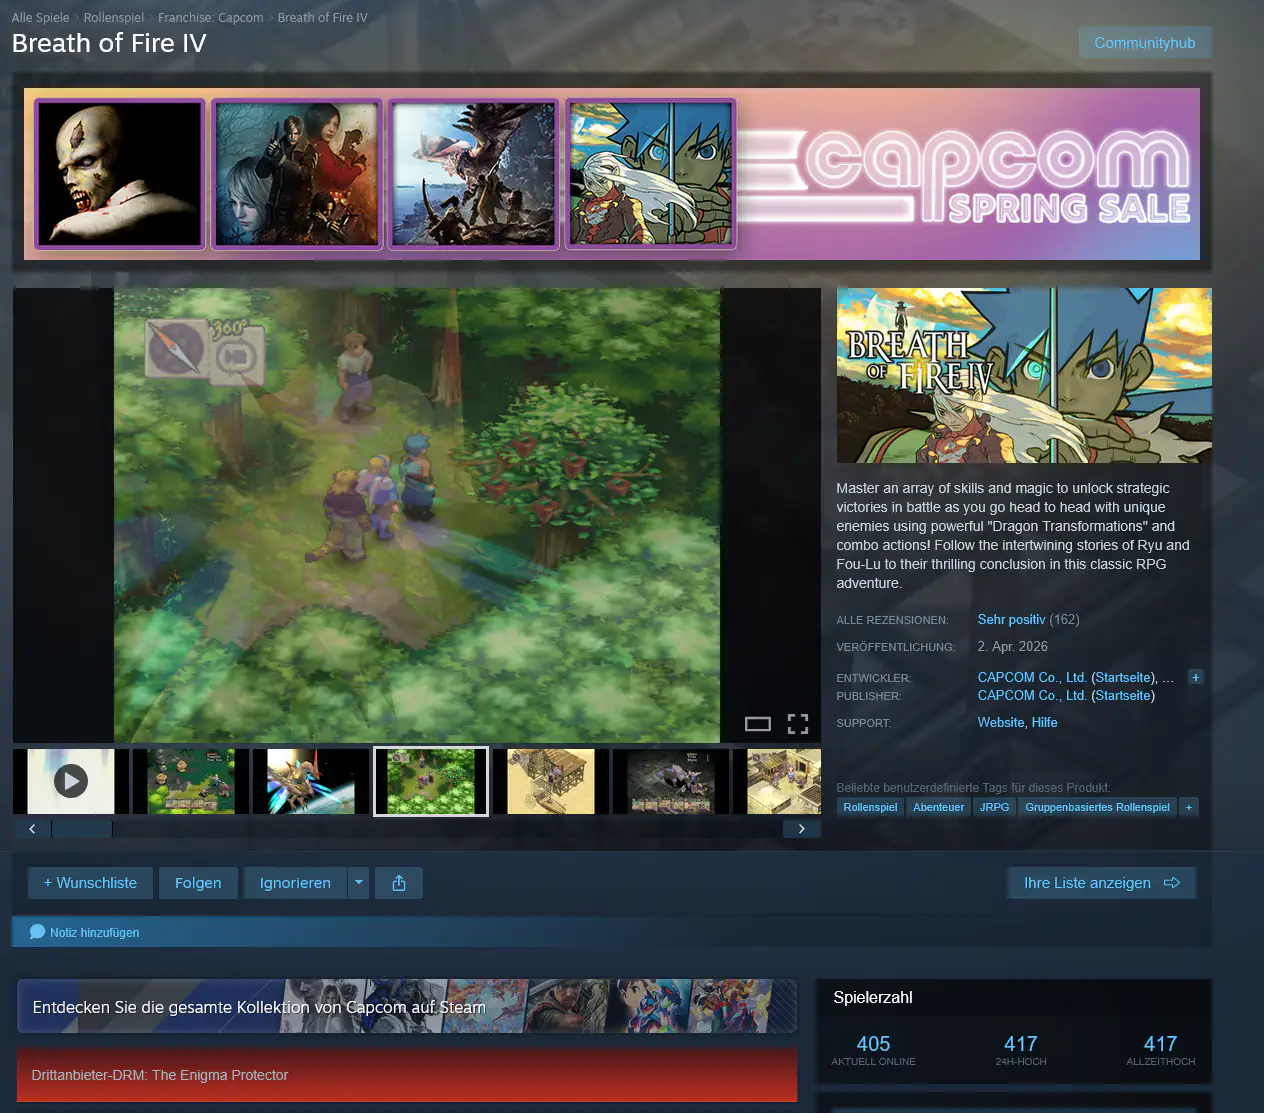This screenshot has width=1264, height=1113.
Task: Click the 405 Aktuell Online player count
Action: pos(874,1049)
